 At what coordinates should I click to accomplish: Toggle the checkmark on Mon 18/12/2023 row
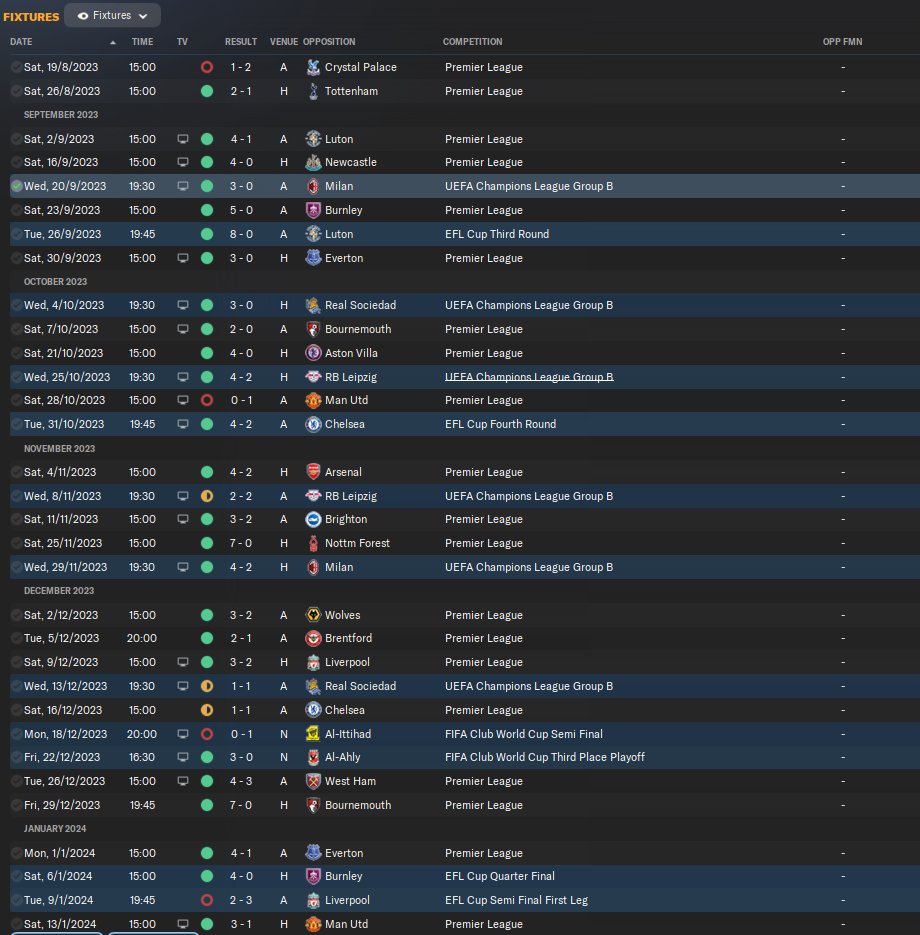[16, 734]
